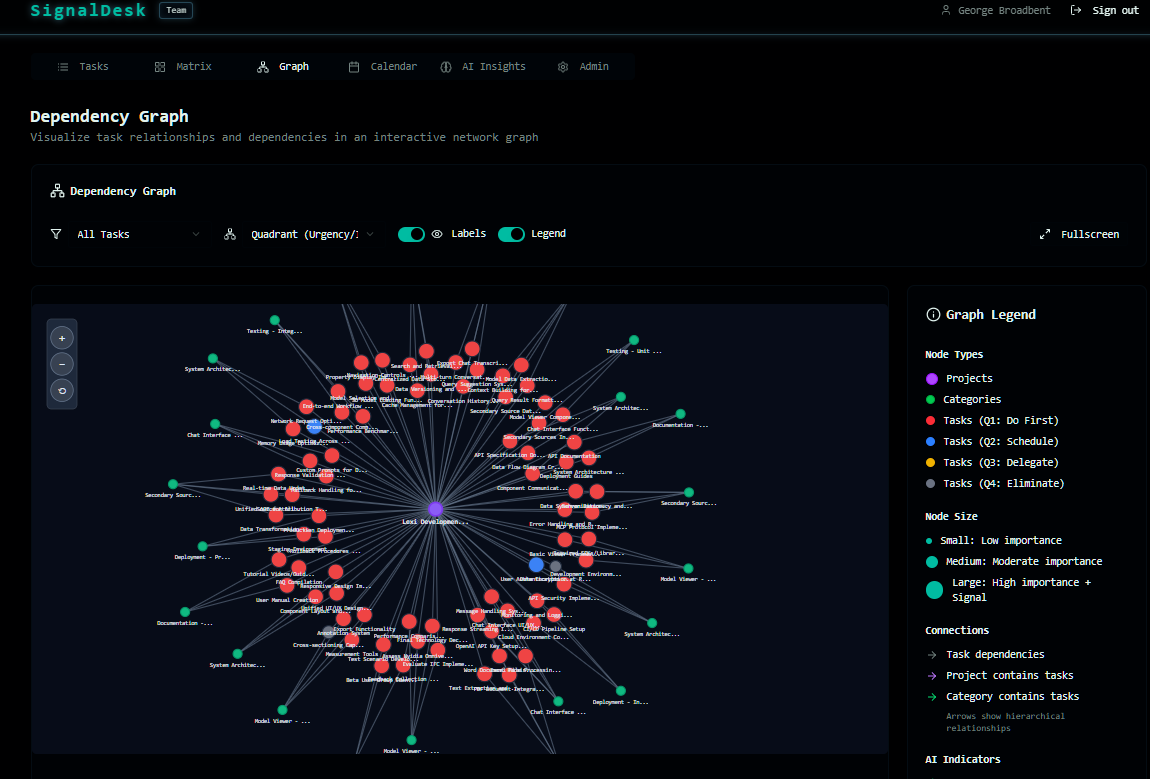Click the AI Insights brain icon

click(446, 67)
